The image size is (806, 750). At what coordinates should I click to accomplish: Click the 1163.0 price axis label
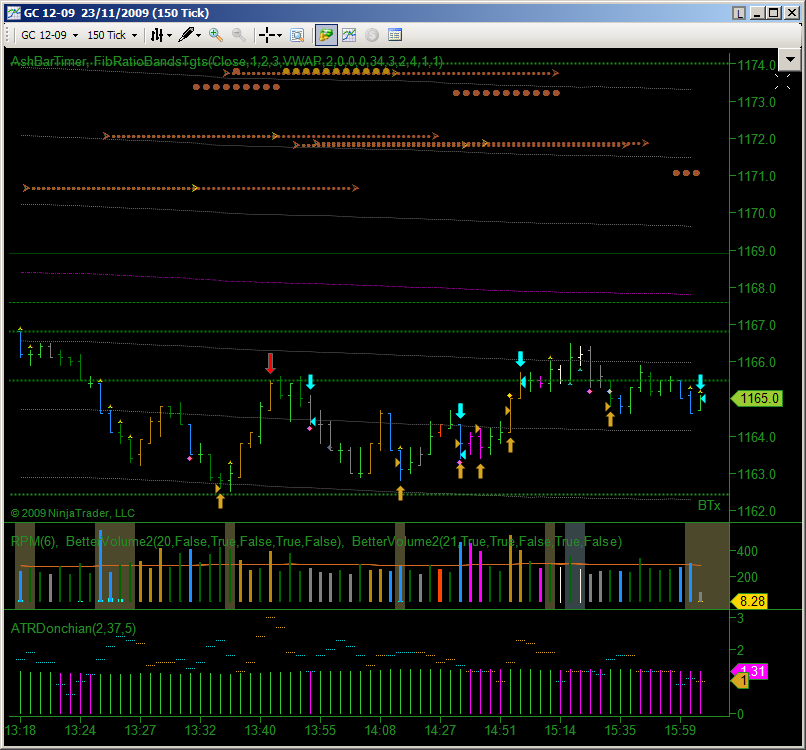pos(756,474)
